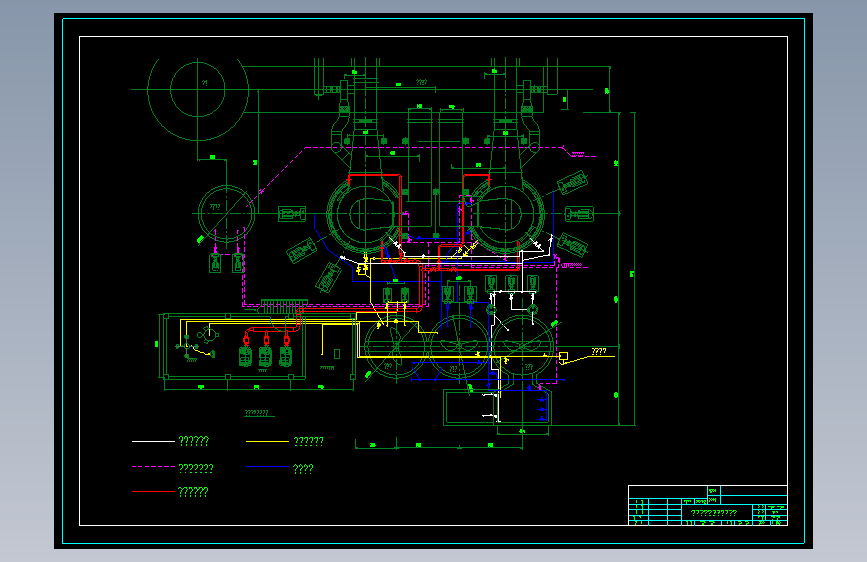Click the blue solid legend line sample
The width and height of the screenshot is (867, 562).
(267, 467)
